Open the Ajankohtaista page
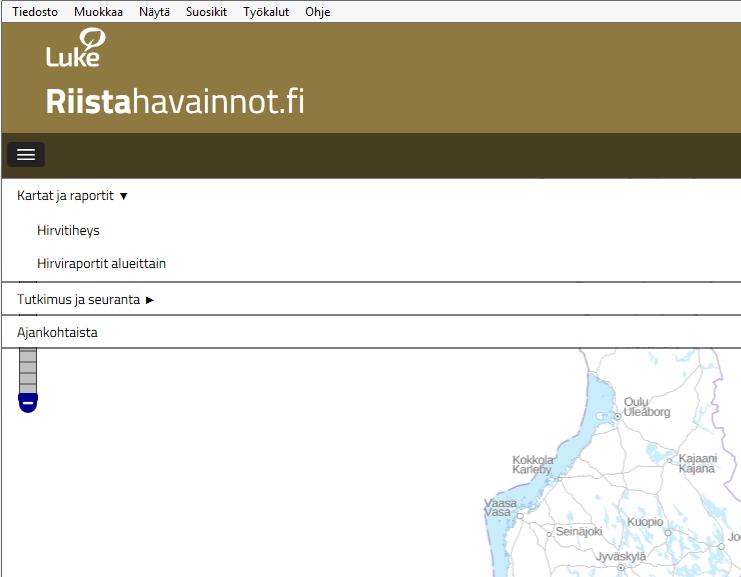 [x=57, y=332]
